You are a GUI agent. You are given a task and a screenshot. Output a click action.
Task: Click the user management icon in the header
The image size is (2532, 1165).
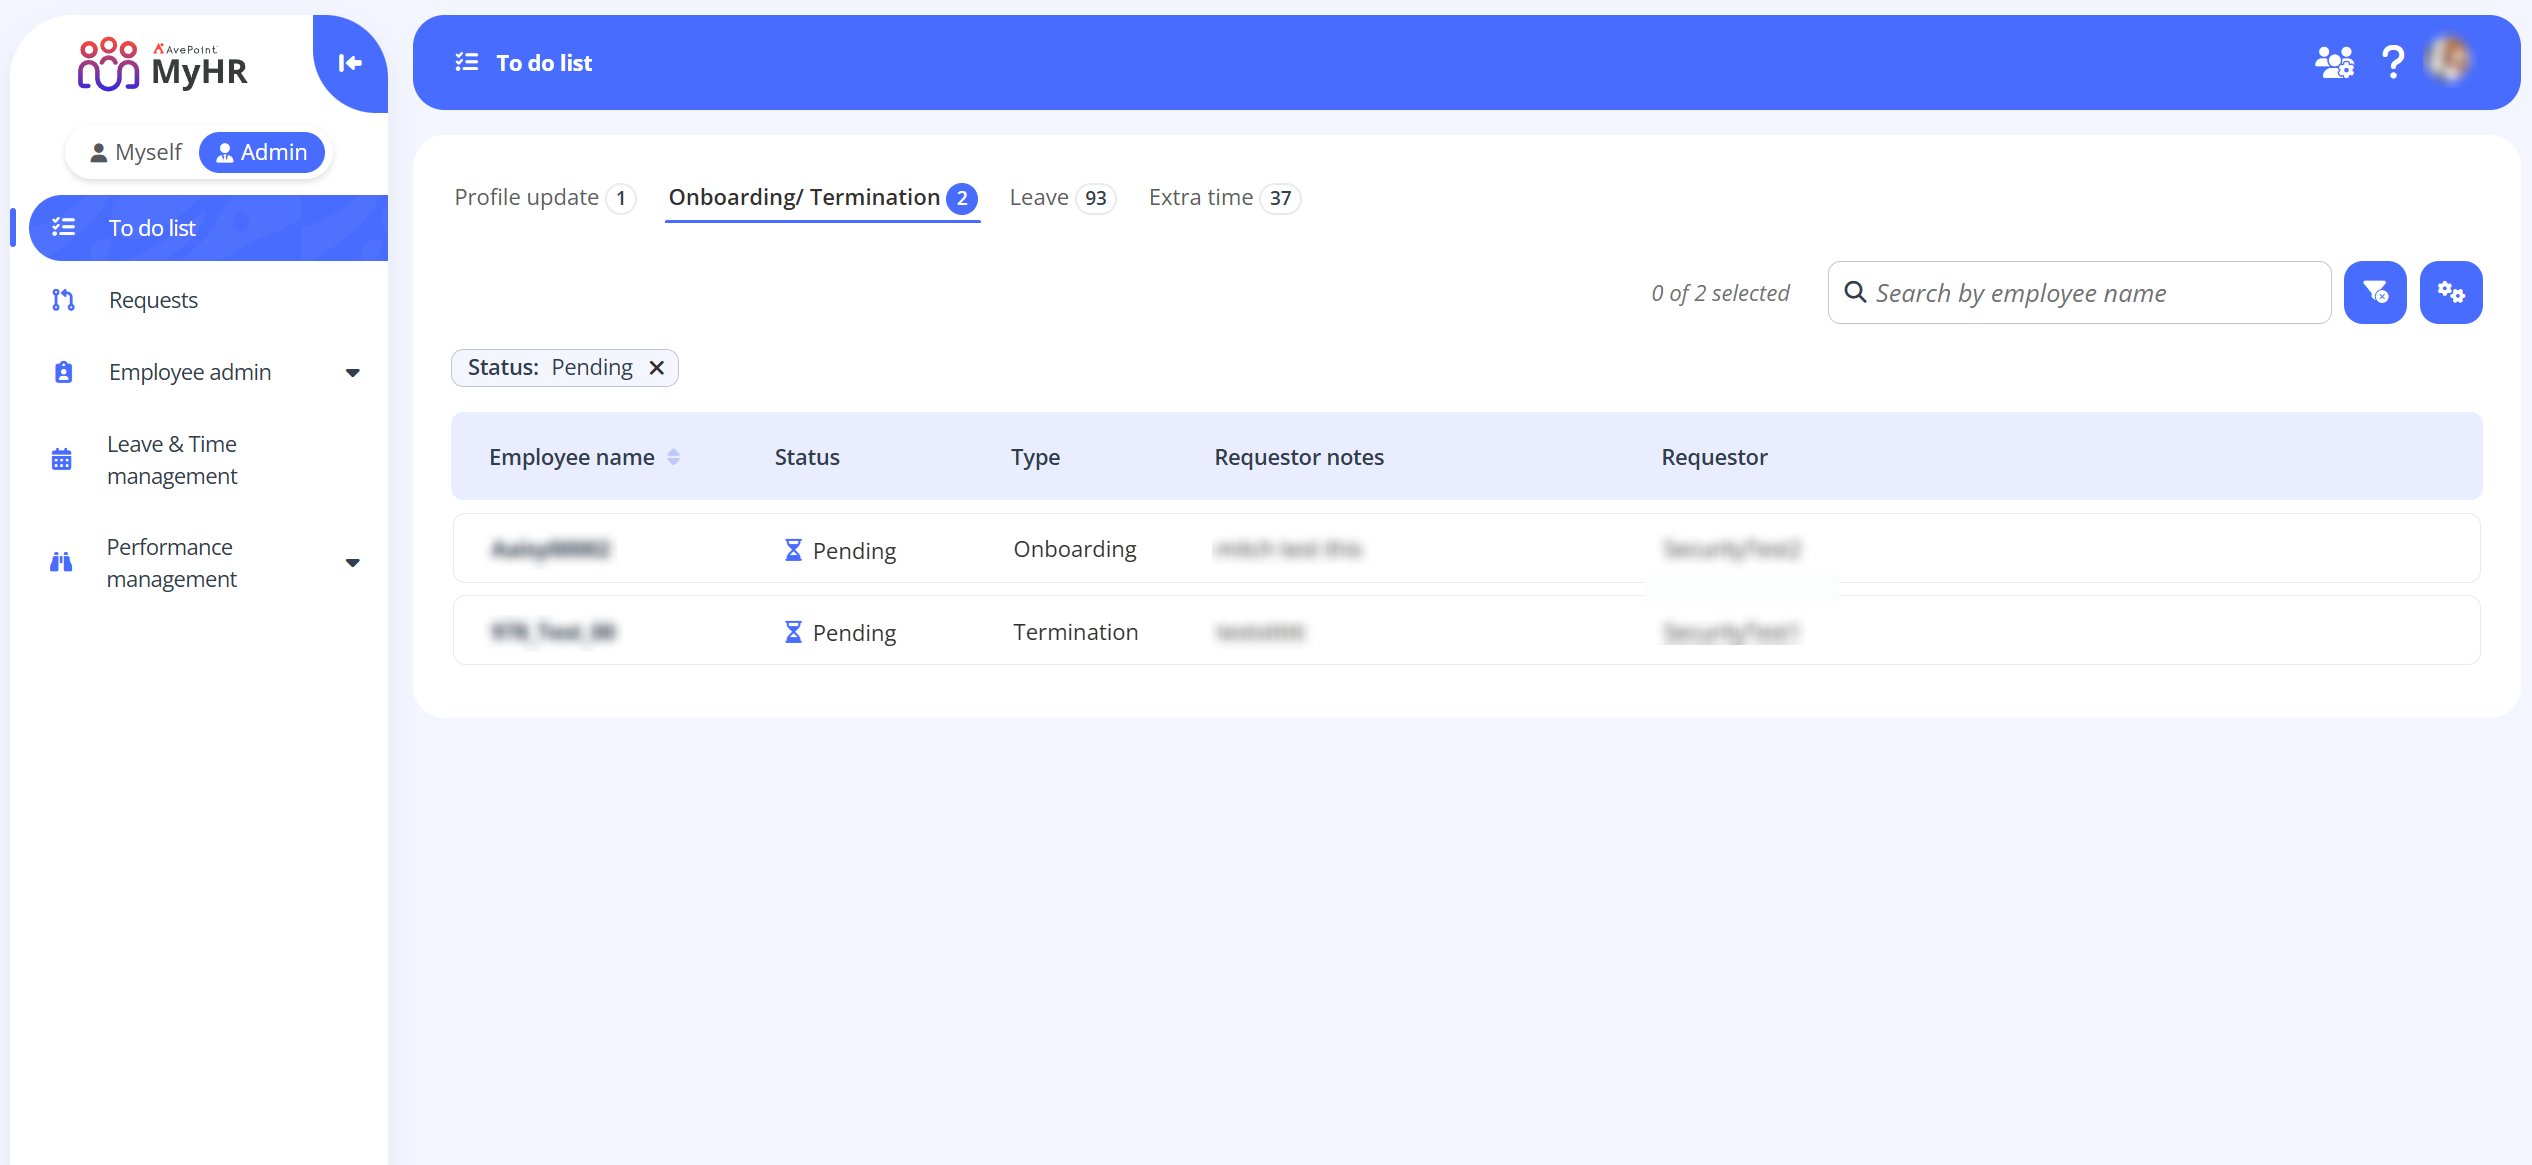(2334, 61)
